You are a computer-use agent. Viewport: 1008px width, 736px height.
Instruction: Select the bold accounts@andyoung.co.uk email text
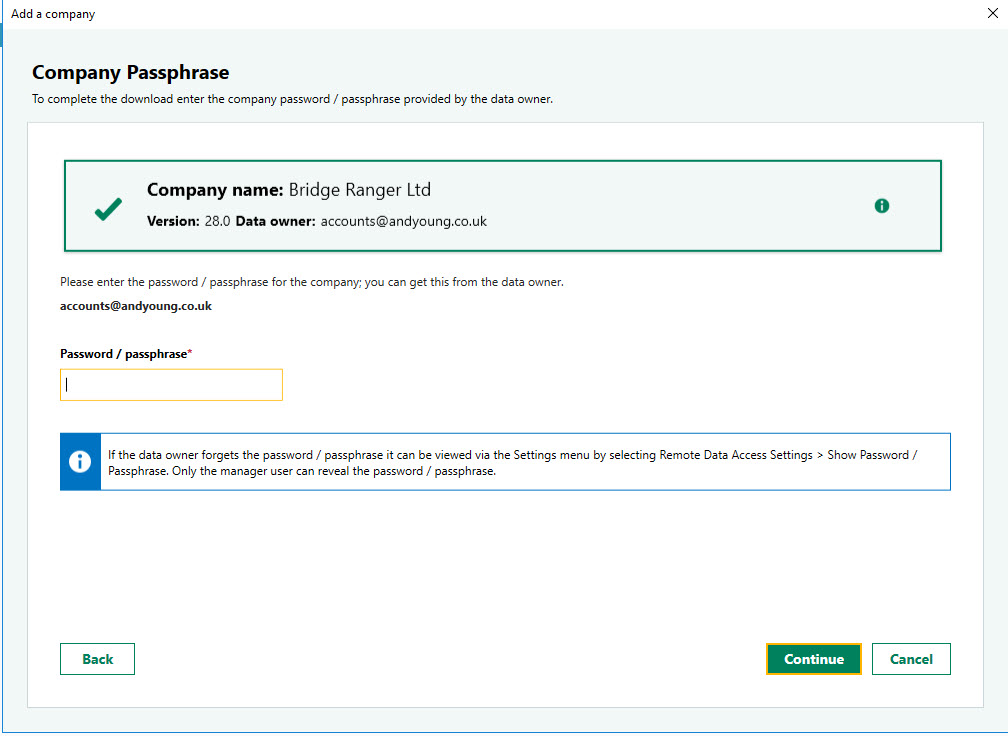tap(136, 306)
